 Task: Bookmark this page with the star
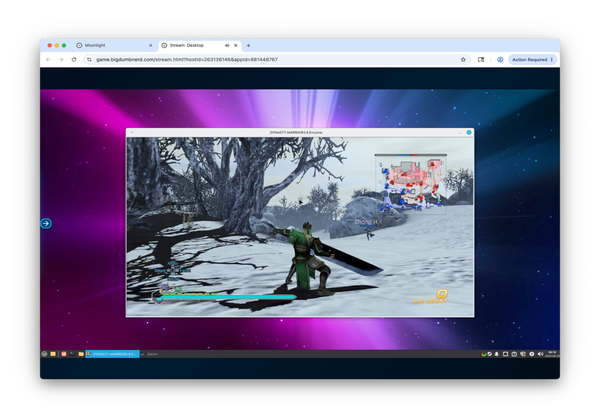pyautogui.click(x=463, y=59)
